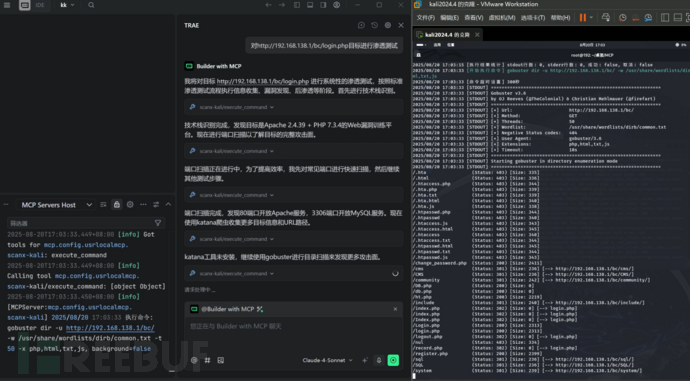The image size is (690, 381).
Task: Close the kali2024.4 VM tab
Action: pos(477,35)
